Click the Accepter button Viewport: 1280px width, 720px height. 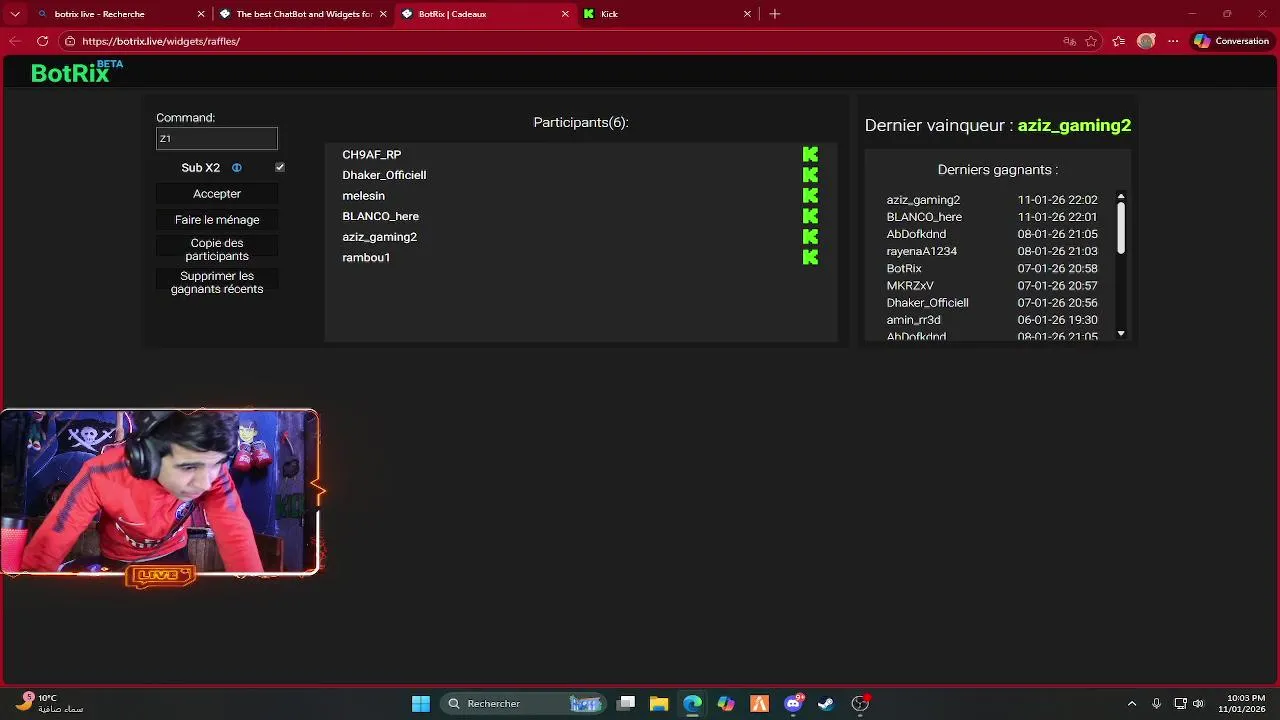(217, 194)
